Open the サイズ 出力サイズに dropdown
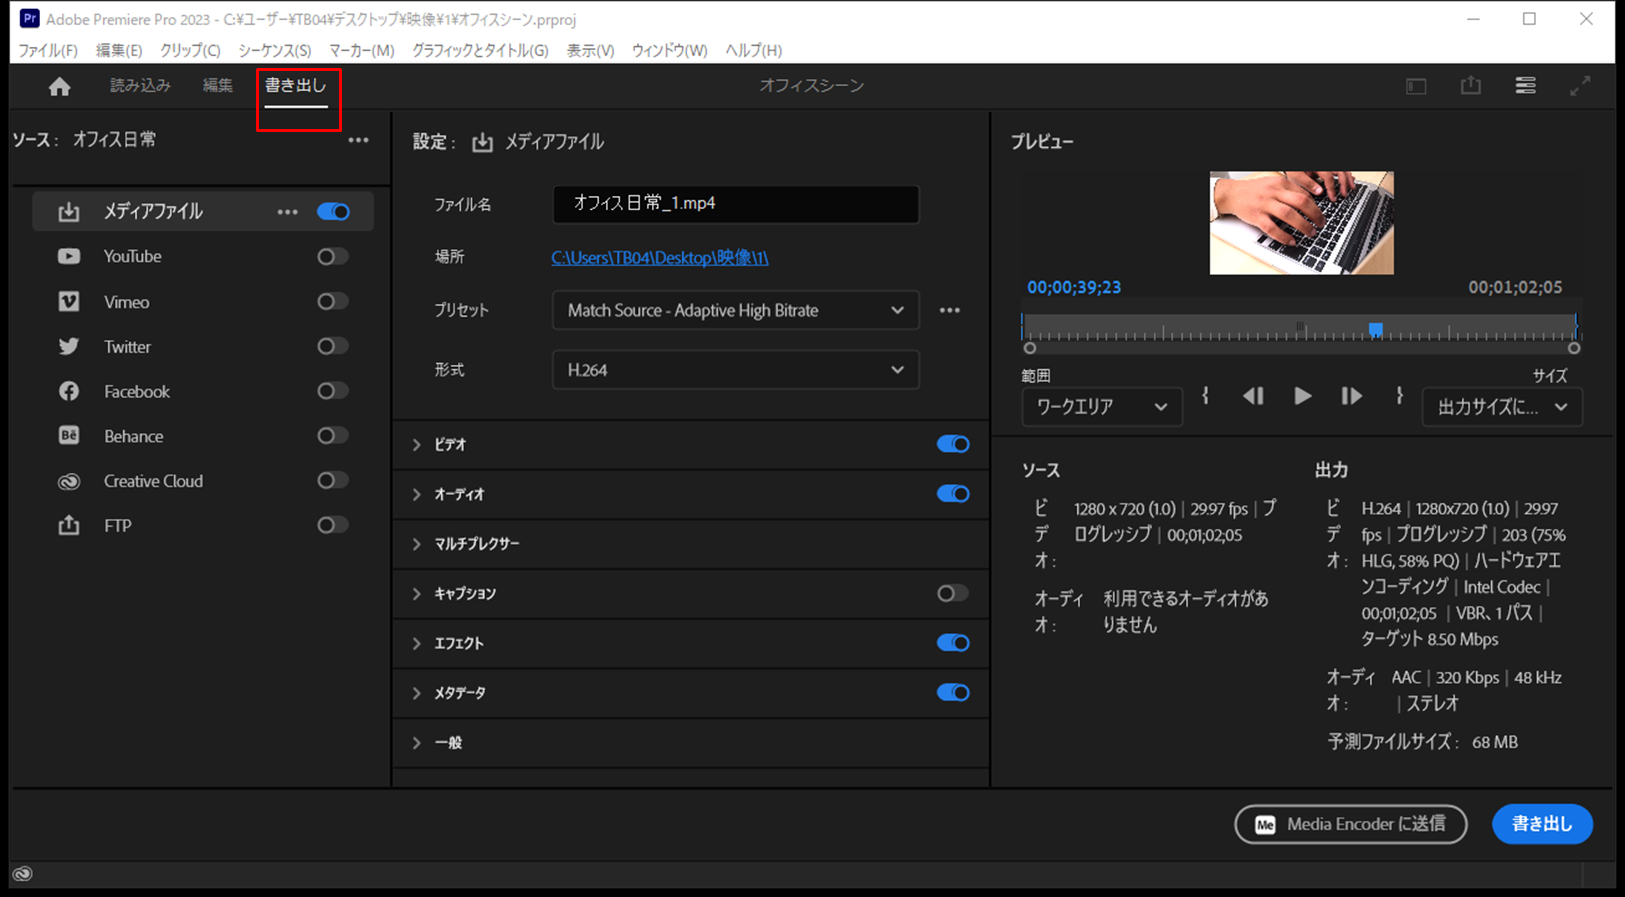The height and width of the screenshot is (897, 1625). pyautogui.click(x=1502, y=407)
